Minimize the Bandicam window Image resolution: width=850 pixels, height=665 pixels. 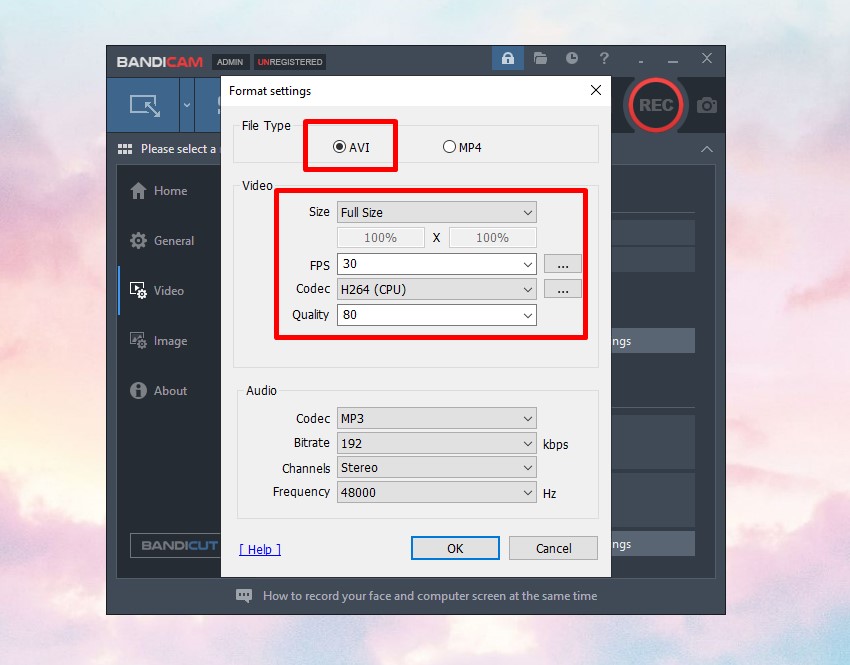click(673, 60)
